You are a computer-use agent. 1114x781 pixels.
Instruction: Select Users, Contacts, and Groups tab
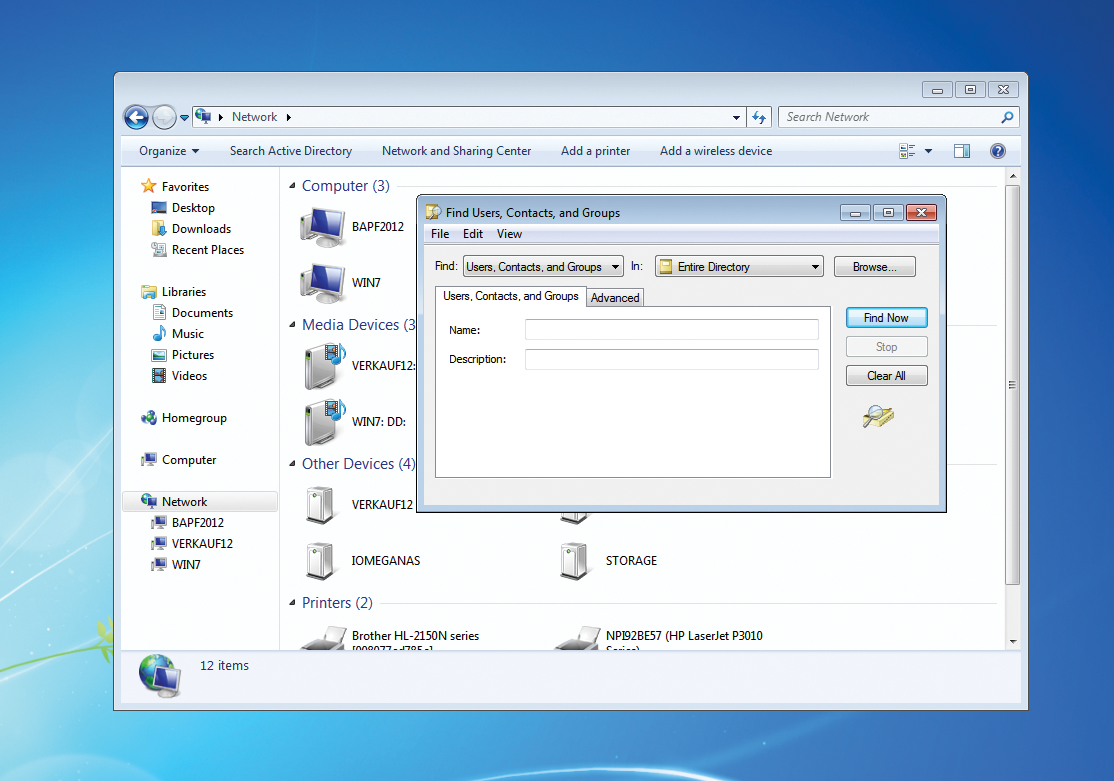tap(511, 296)
